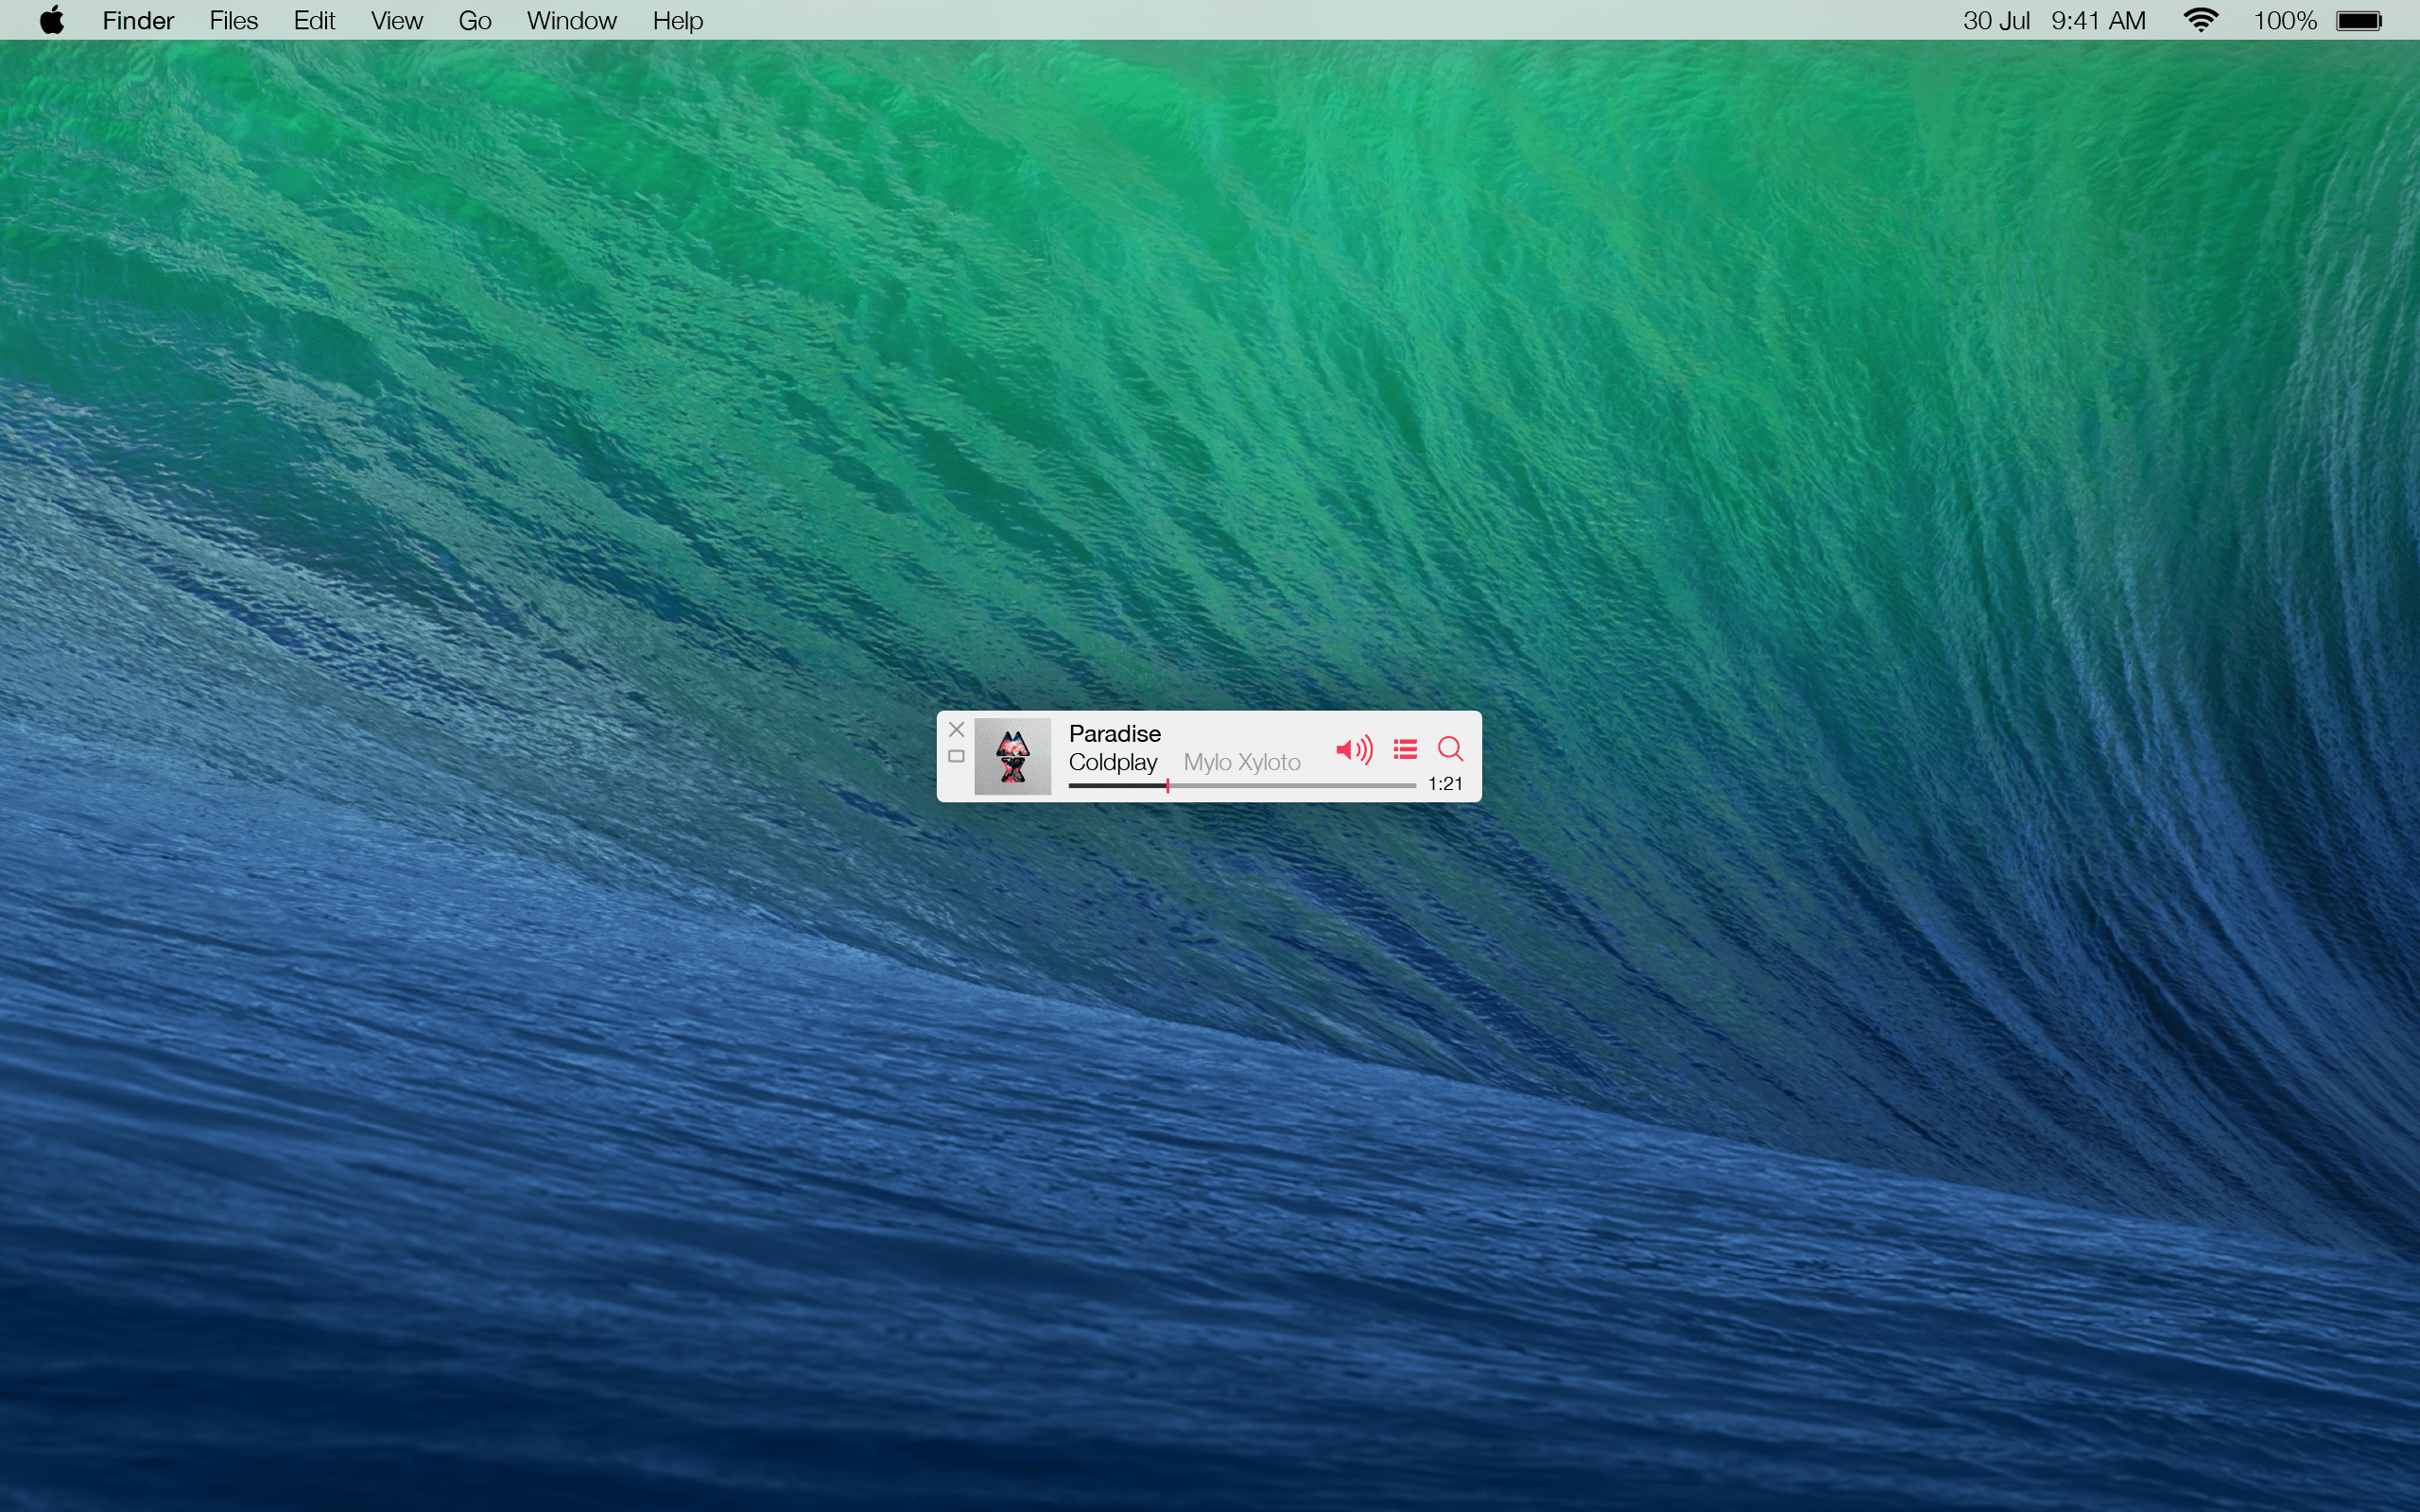This screenshot has width=2420, height=1512.
Task: Click the 1:21 remaining time display
Action: click(x=1444, y=783)
